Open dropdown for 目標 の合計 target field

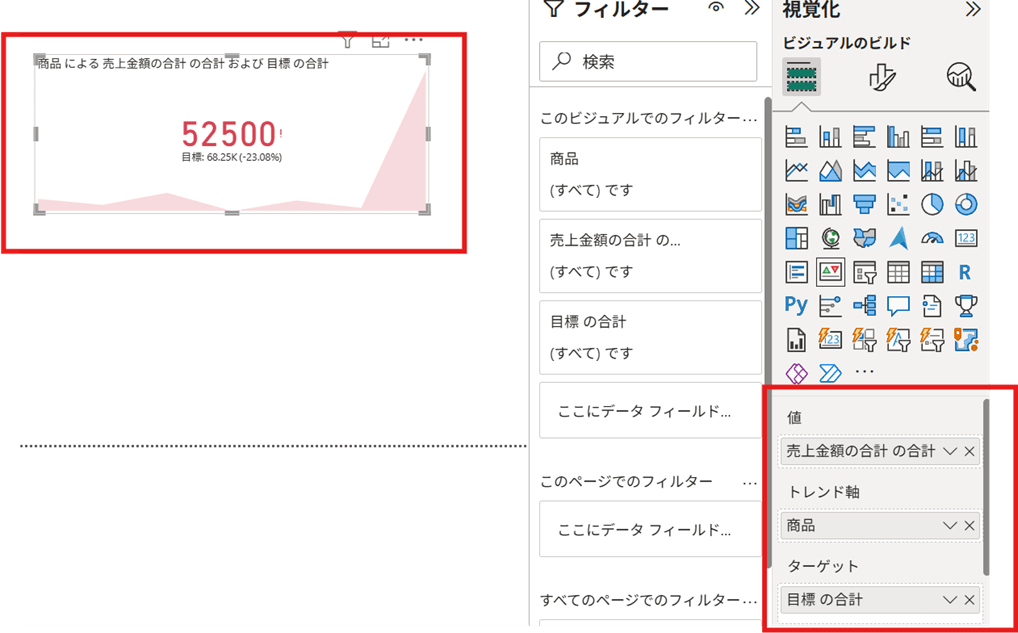click(950, 600)
